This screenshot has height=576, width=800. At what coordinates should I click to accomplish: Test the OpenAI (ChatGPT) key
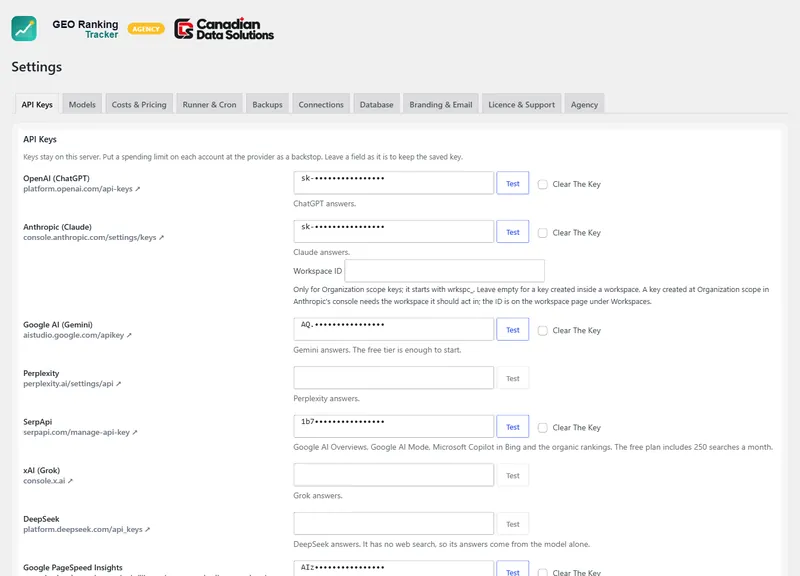[513, 184]
